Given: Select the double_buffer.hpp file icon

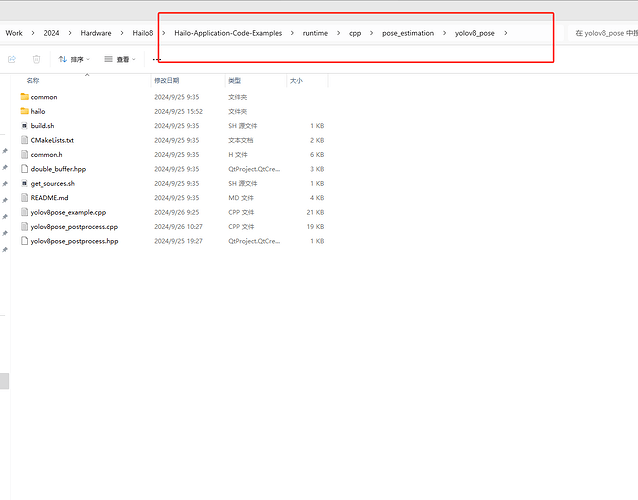Looking at the screenshot, I should [24, 169].
